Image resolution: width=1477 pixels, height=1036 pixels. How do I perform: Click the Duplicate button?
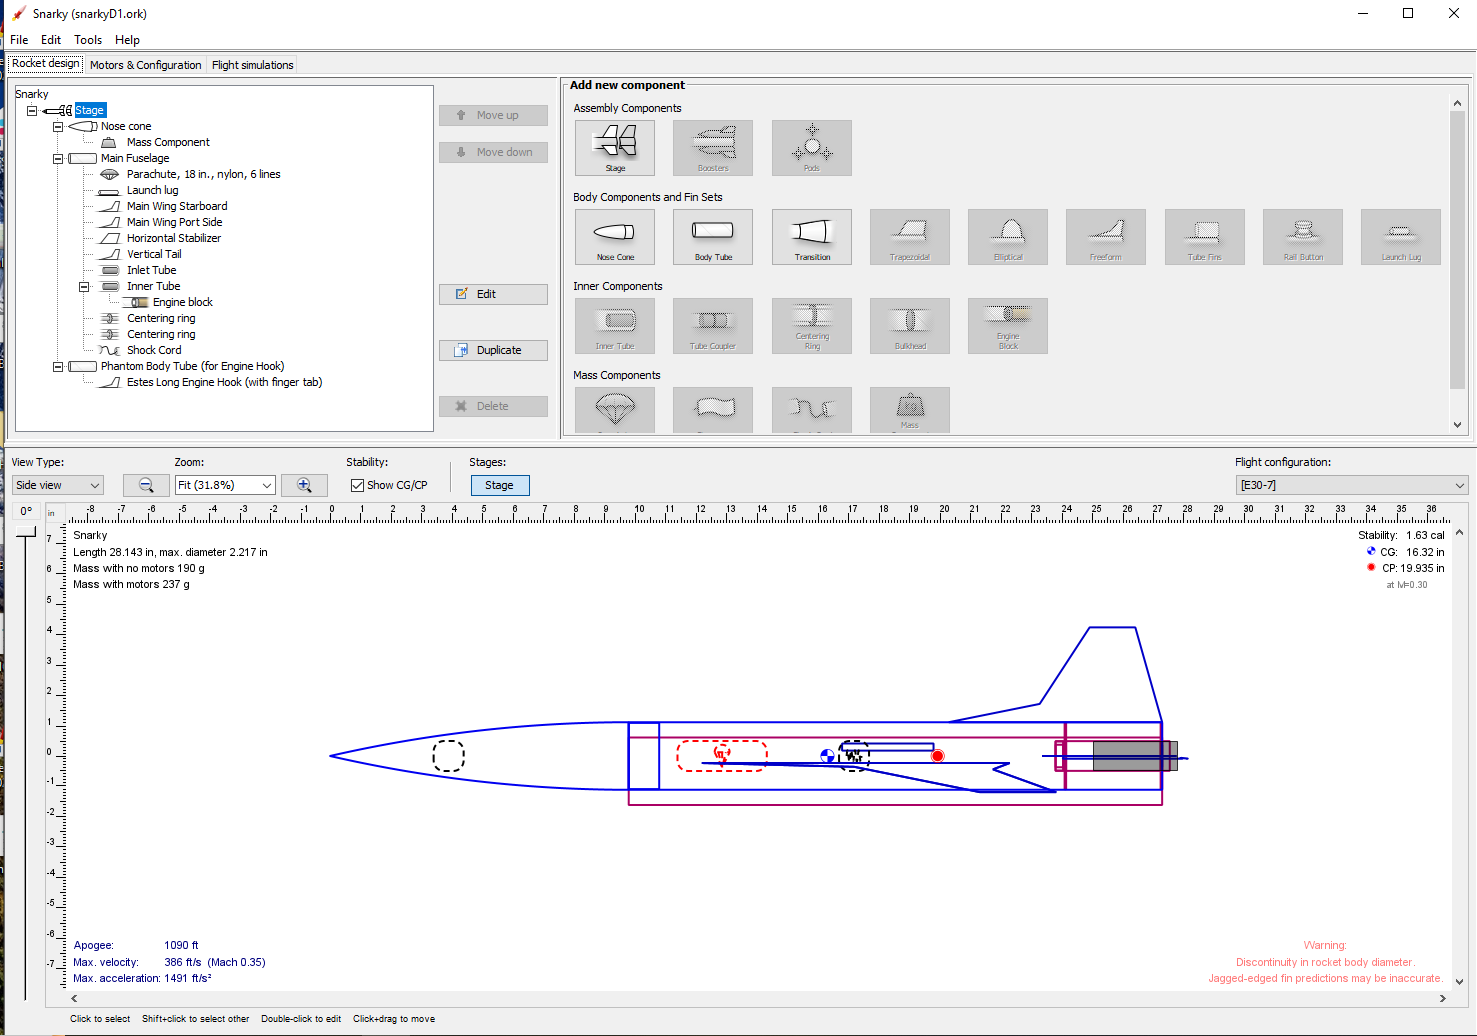click(493, 350)
